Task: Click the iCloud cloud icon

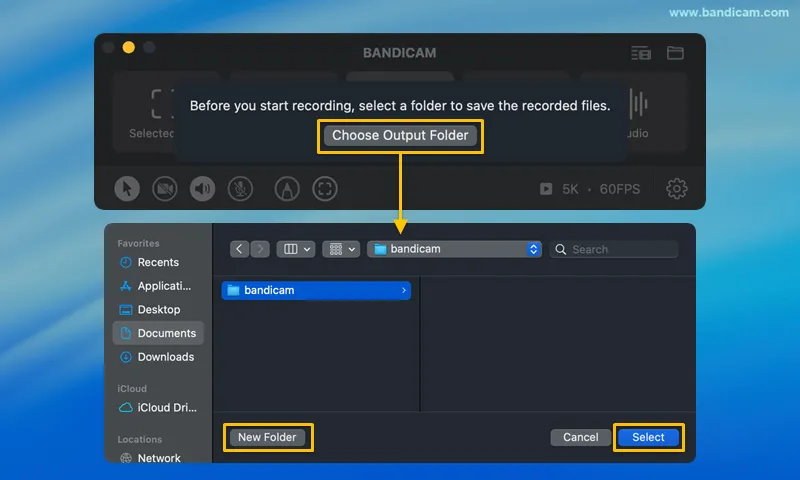Action: click(x=126, y=408)
